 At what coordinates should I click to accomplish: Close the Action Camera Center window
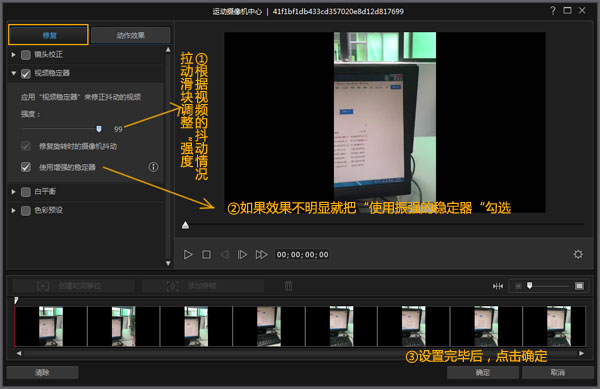(x=582, y=11)
